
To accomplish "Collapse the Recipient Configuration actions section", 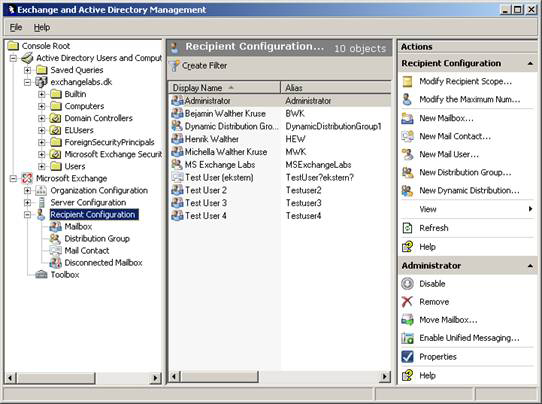I will point(530,64).
